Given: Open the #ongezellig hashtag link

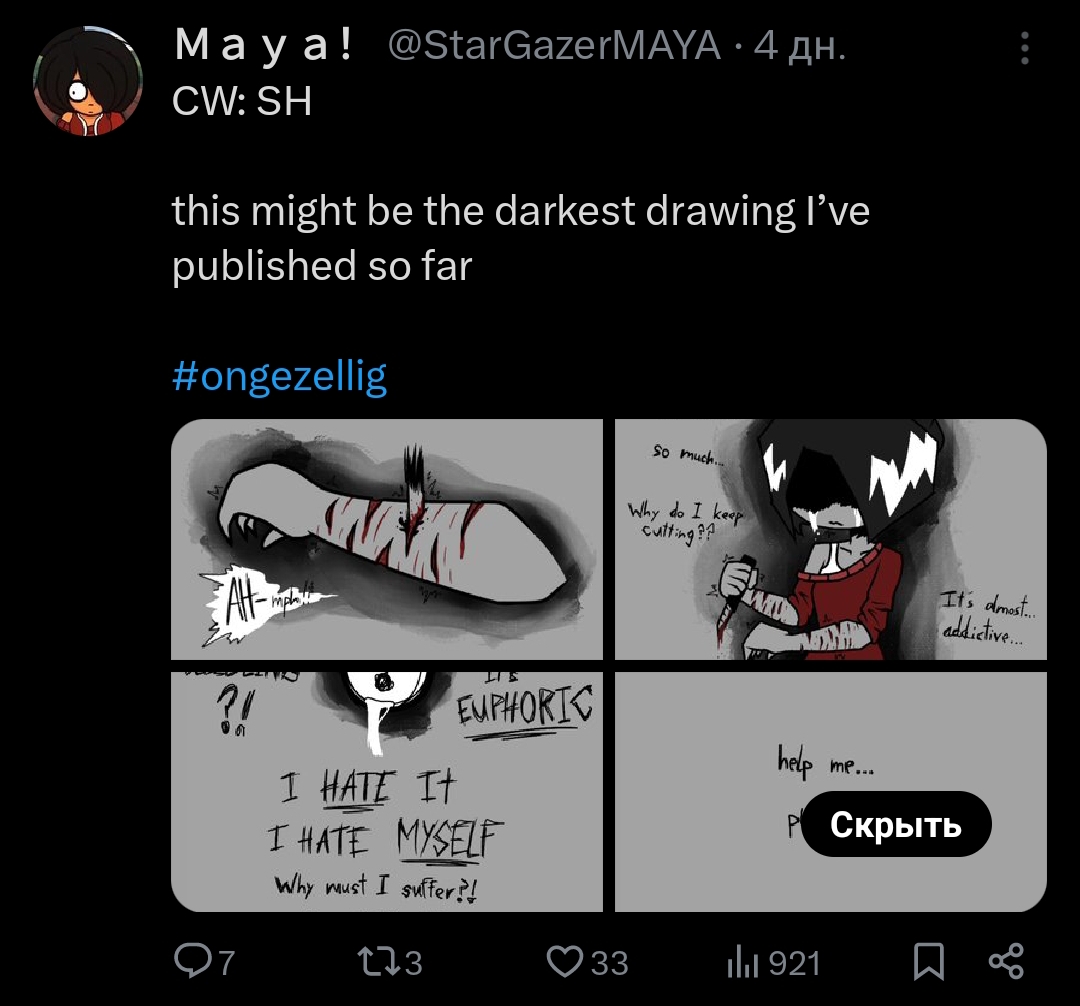Looking at the screenshot, I should coord(279,376).
